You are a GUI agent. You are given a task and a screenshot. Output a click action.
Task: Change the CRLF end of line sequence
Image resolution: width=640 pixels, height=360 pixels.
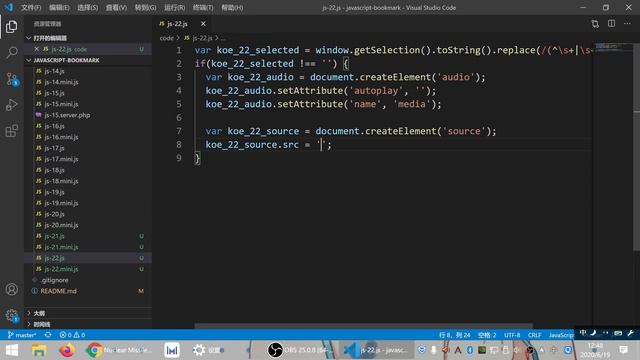(534, 335)
